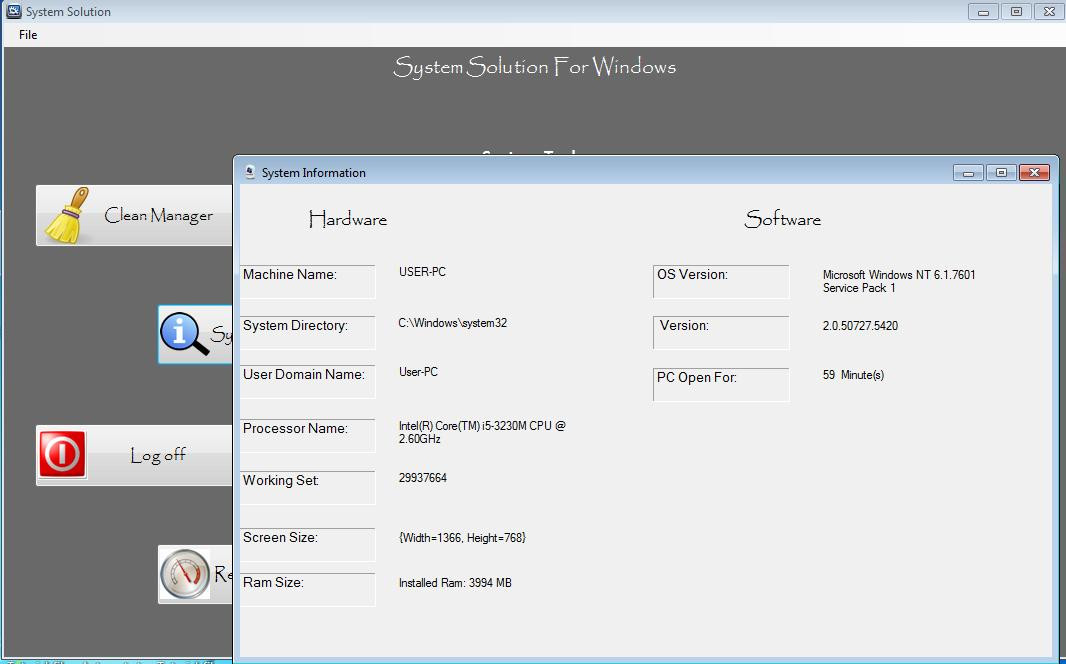1066x664 pixels.
Task: Click the System Information window title text
Action: [x=313, y=173]
